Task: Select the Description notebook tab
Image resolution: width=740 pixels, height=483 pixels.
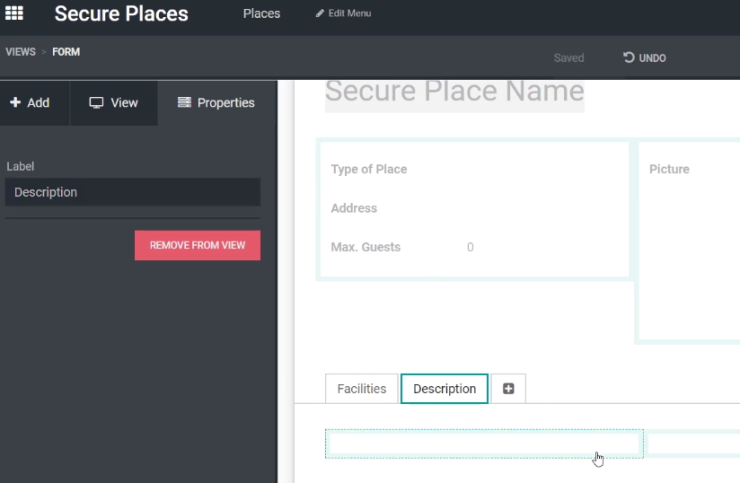Action: tap(444, 389)
